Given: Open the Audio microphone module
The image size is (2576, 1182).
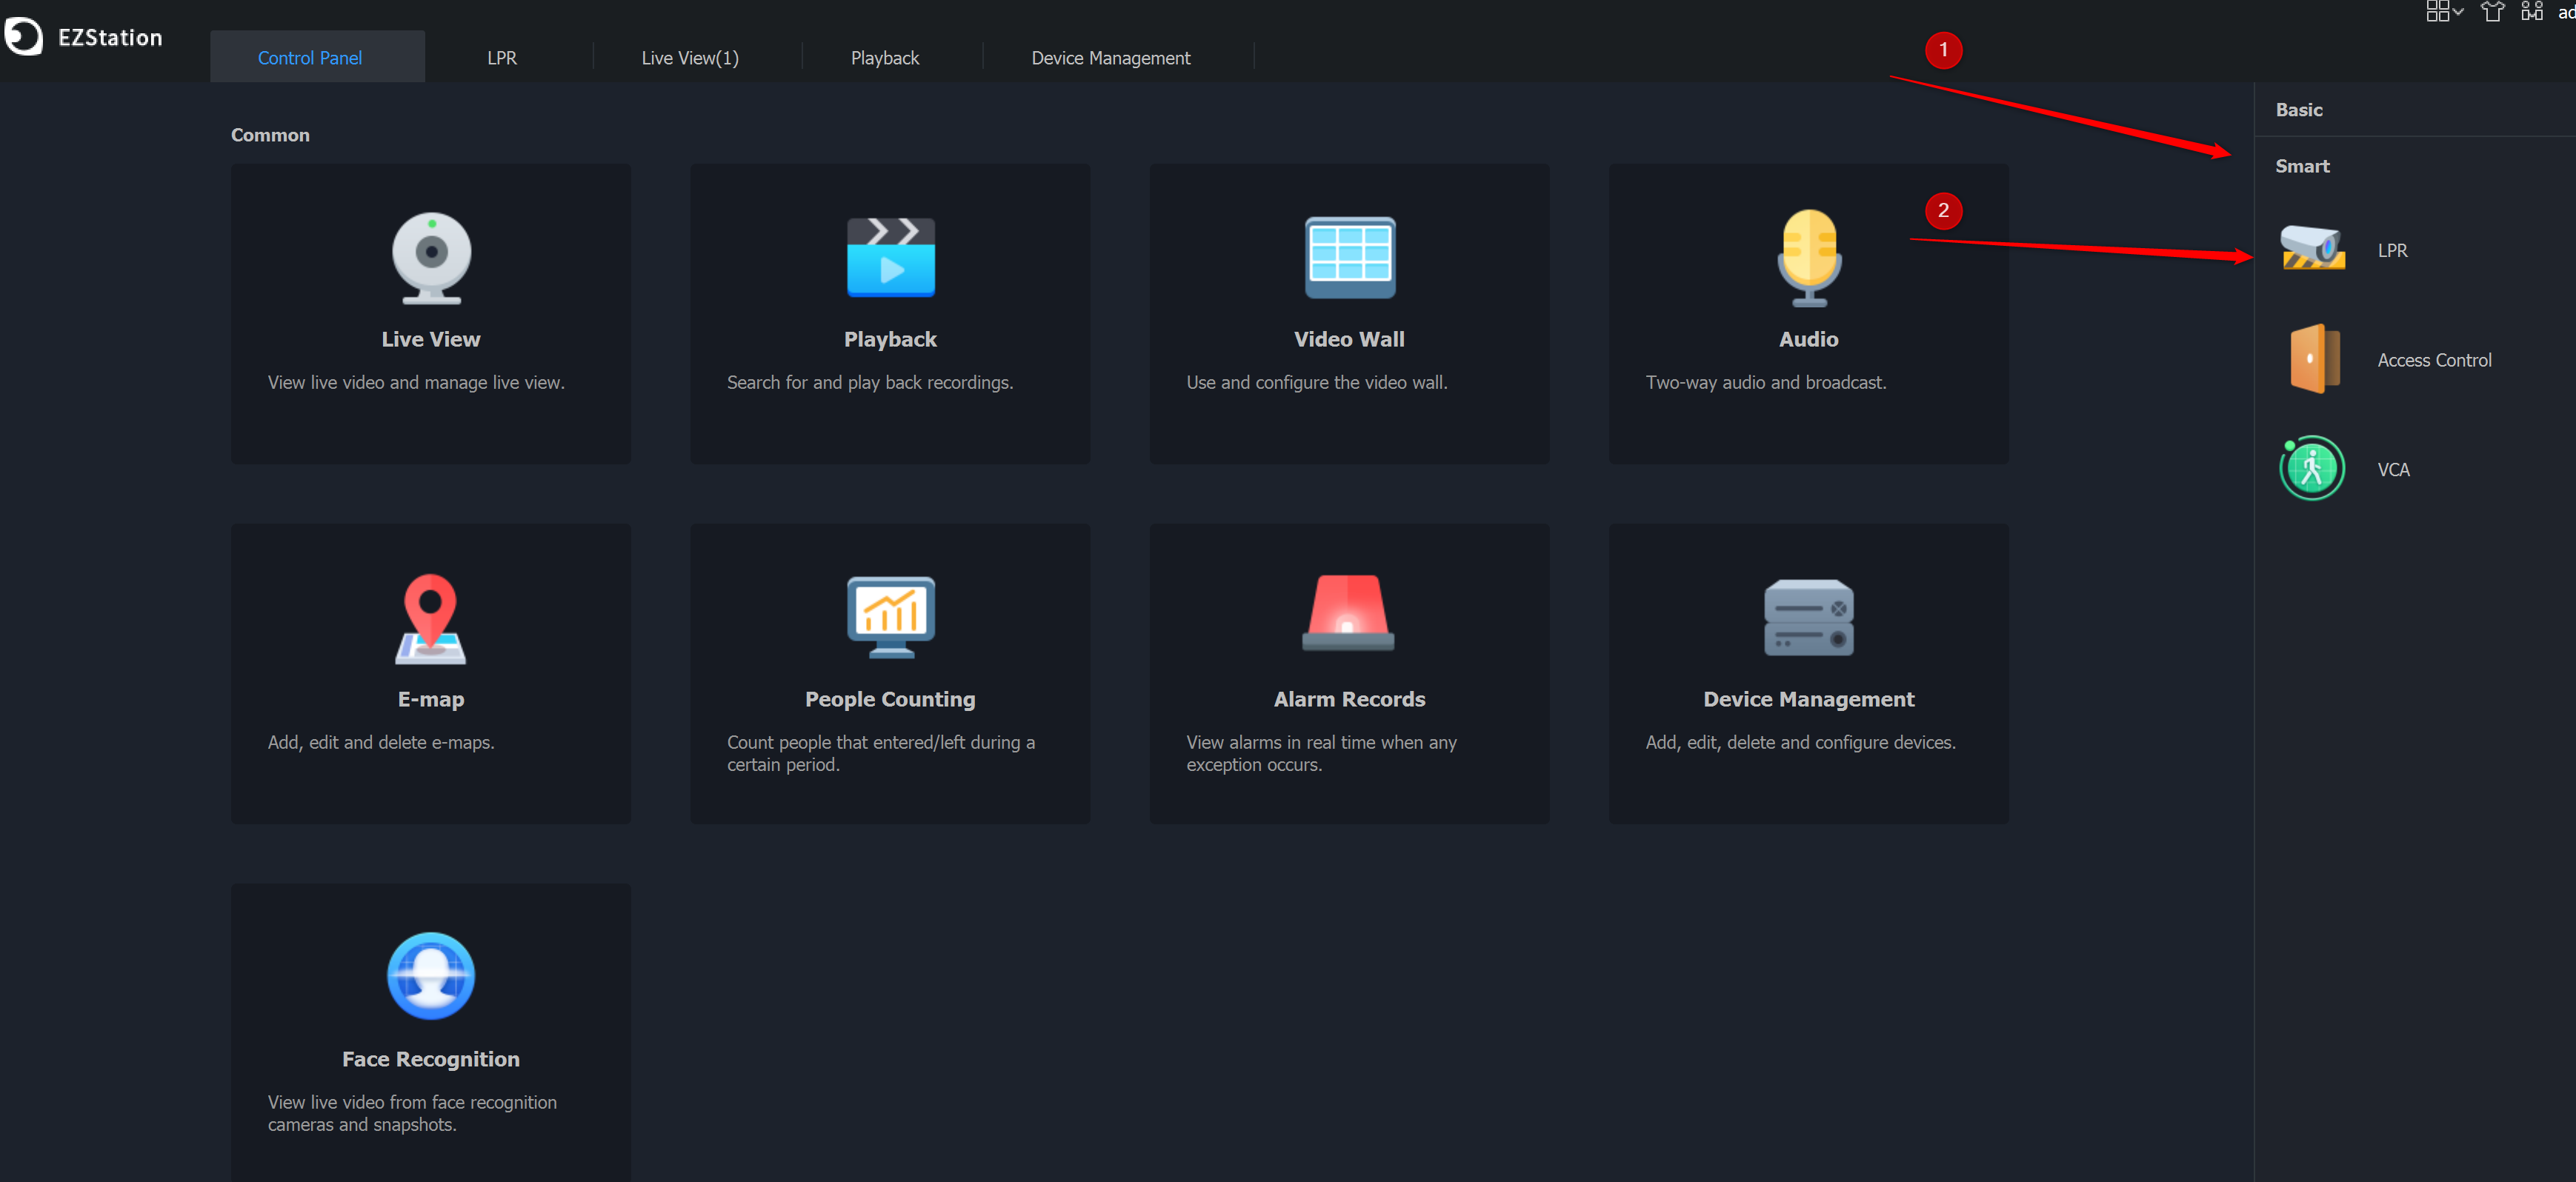Looking at the screenshot, I should pyautogui.click(x=1808, y=258).
